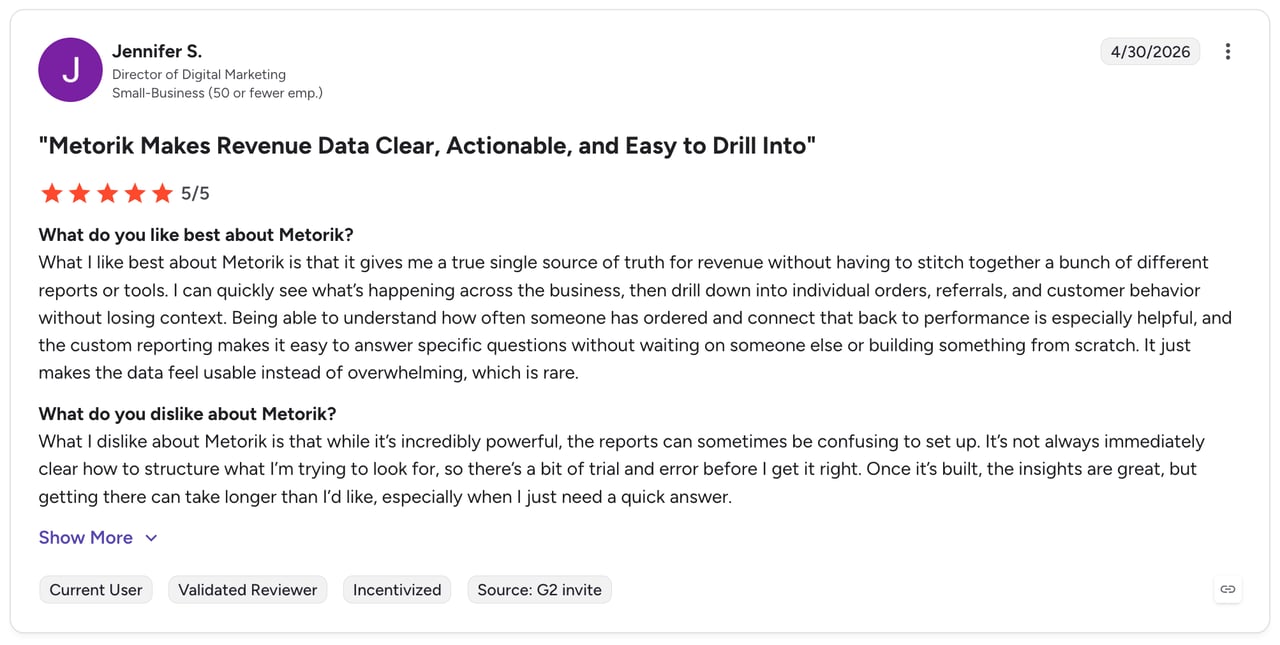1280x645 pixels.
Task: Click the Incentivized badge
Action: point(397,590)
